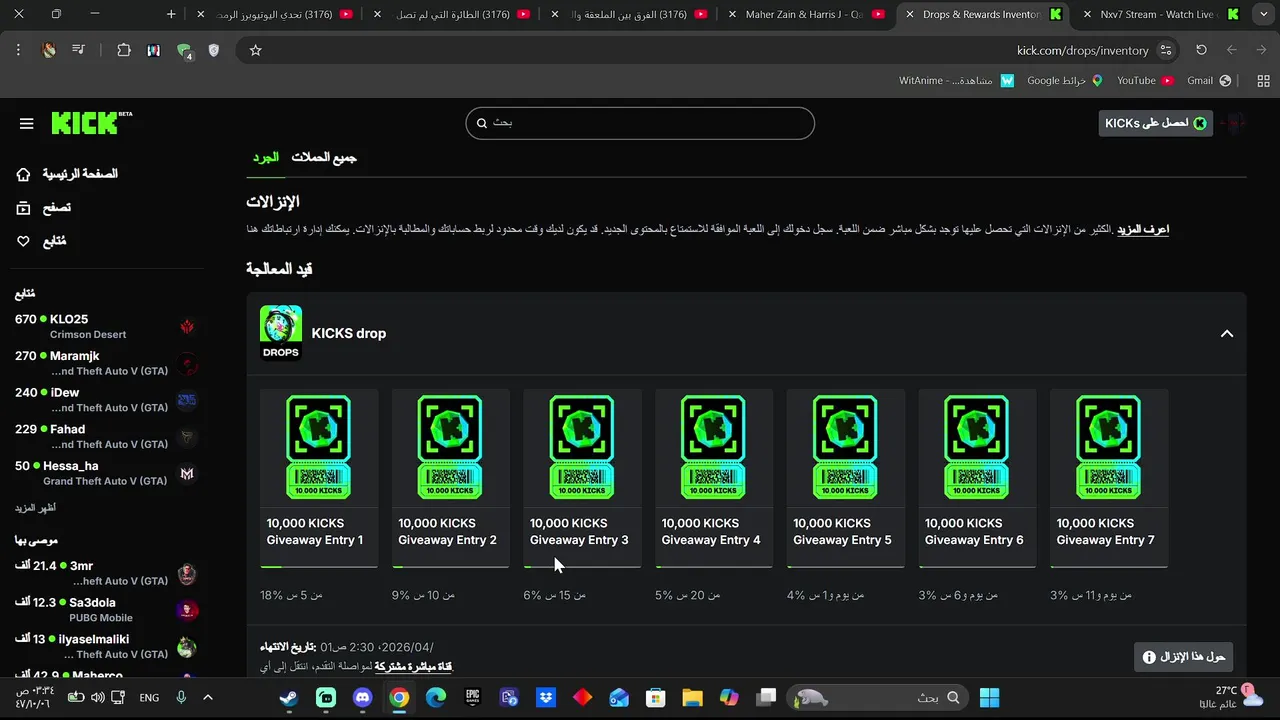Screen dimensions: 1280x720
Task: Open Fahad channel in following list
Action: tap(106, 436)
